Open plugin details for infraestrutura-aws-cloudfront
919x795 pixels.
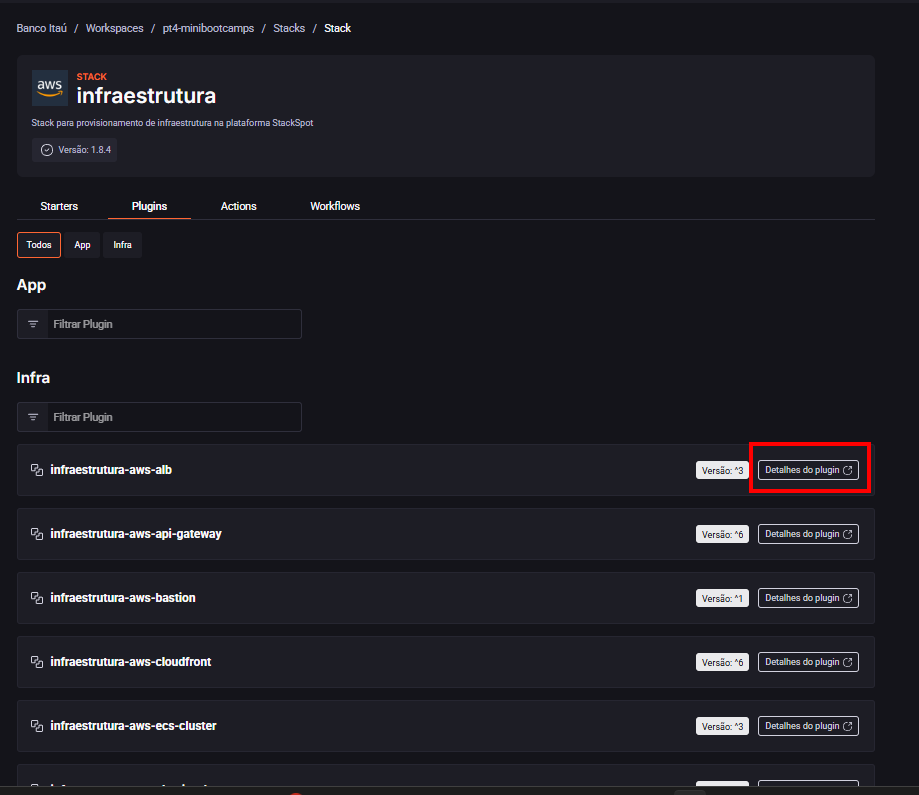coord(808,662)
